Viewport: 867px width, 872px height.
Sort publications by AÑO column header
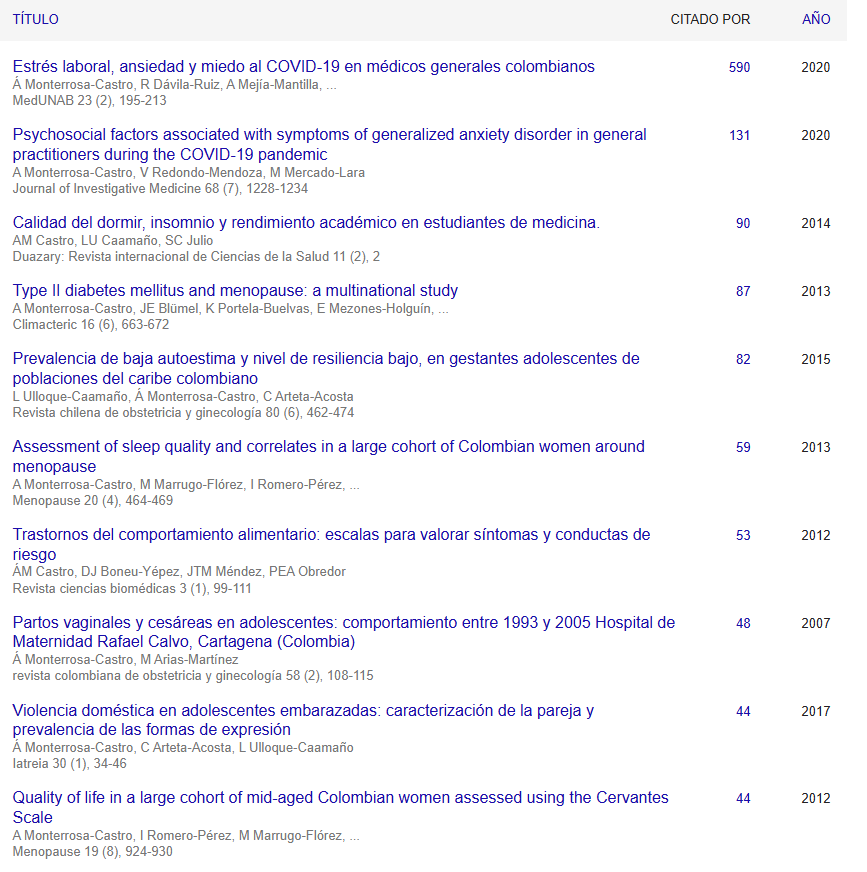[815, 19]
